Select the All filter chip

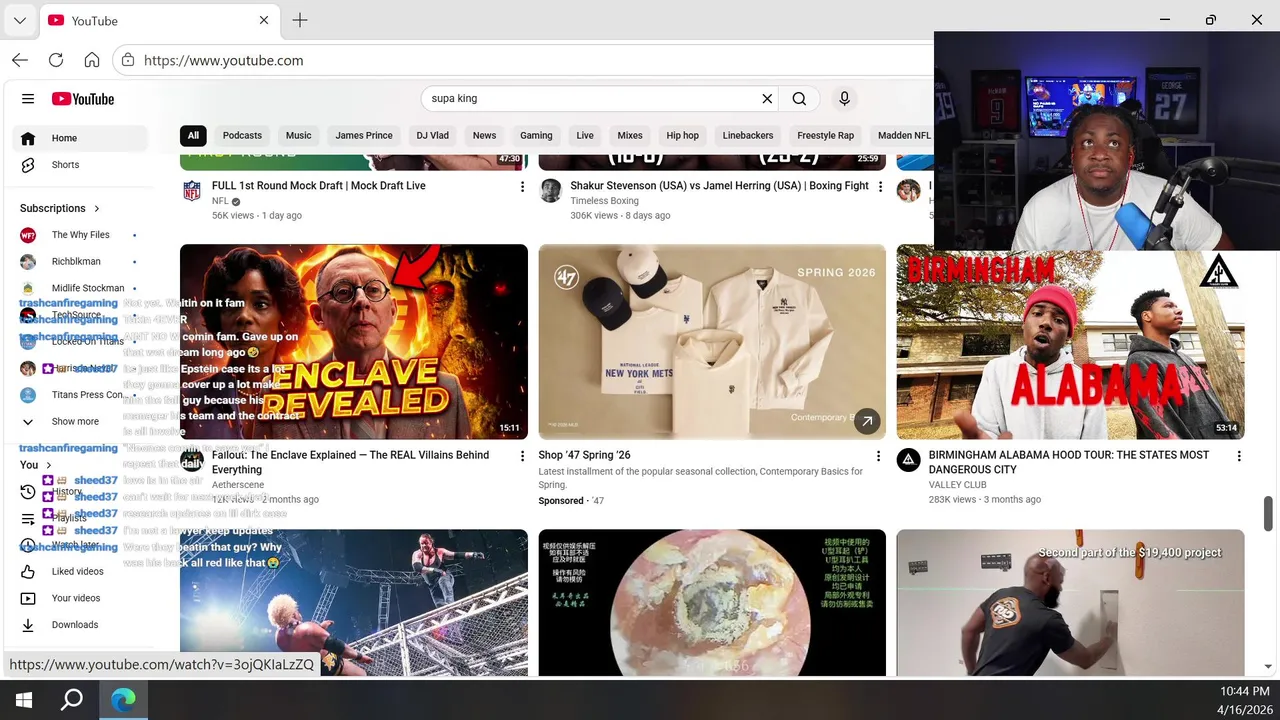coord(193,135)
